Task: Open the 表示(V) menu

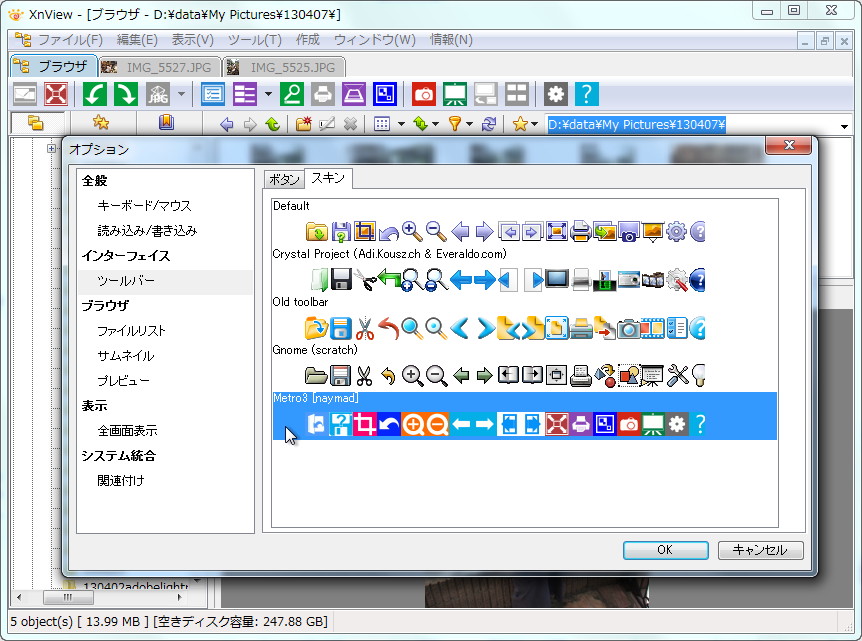Action: pyautogui.click(x=192, y=40)
